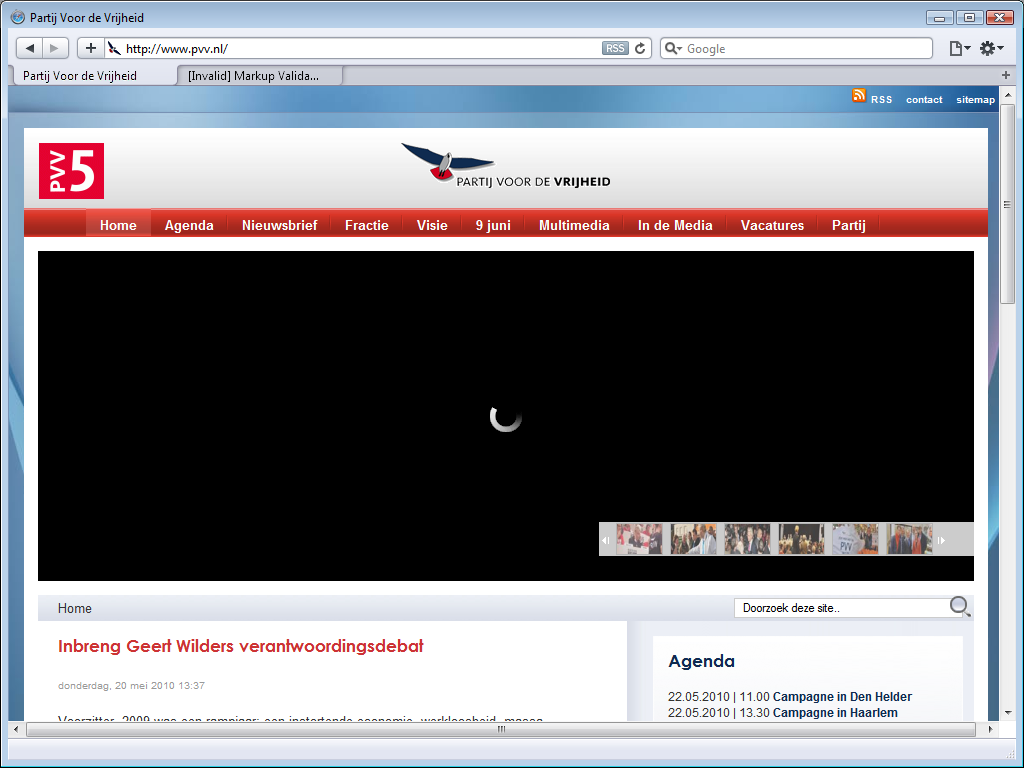This screenshot has width=1024, height=768.
Task: Select the third slideshow thumbnail
Action: click(747, 539)
